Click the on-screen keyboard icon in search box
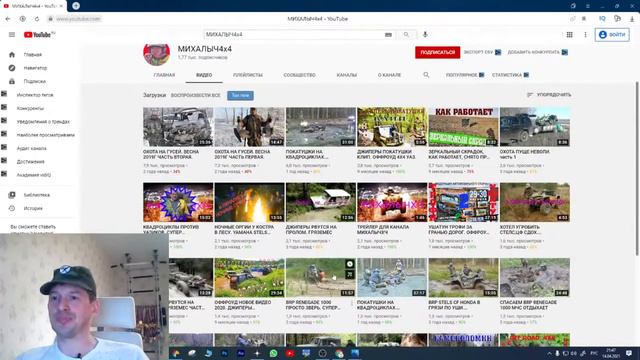 pos(388,35)
